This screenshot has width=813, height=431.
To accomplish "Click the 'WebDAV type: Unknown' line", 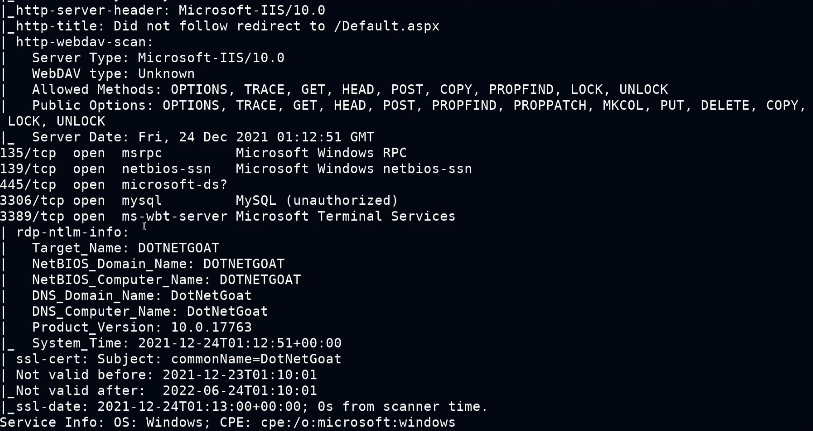I will [x=113, y=74].
